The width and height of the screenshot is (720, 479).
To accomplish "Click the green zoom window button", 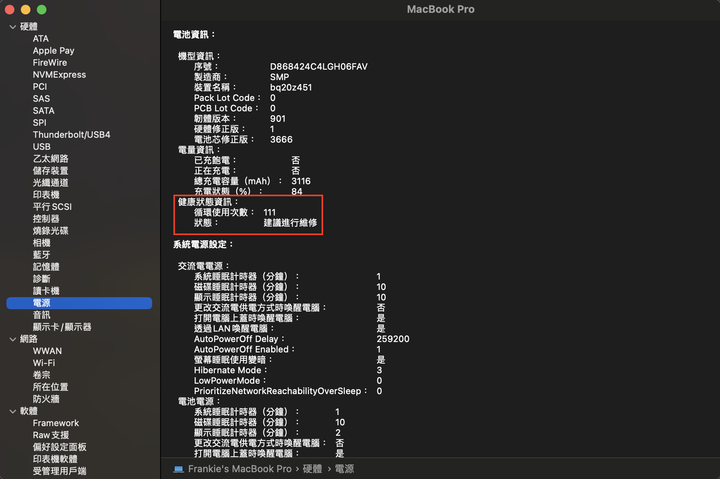I will [41, 10].
